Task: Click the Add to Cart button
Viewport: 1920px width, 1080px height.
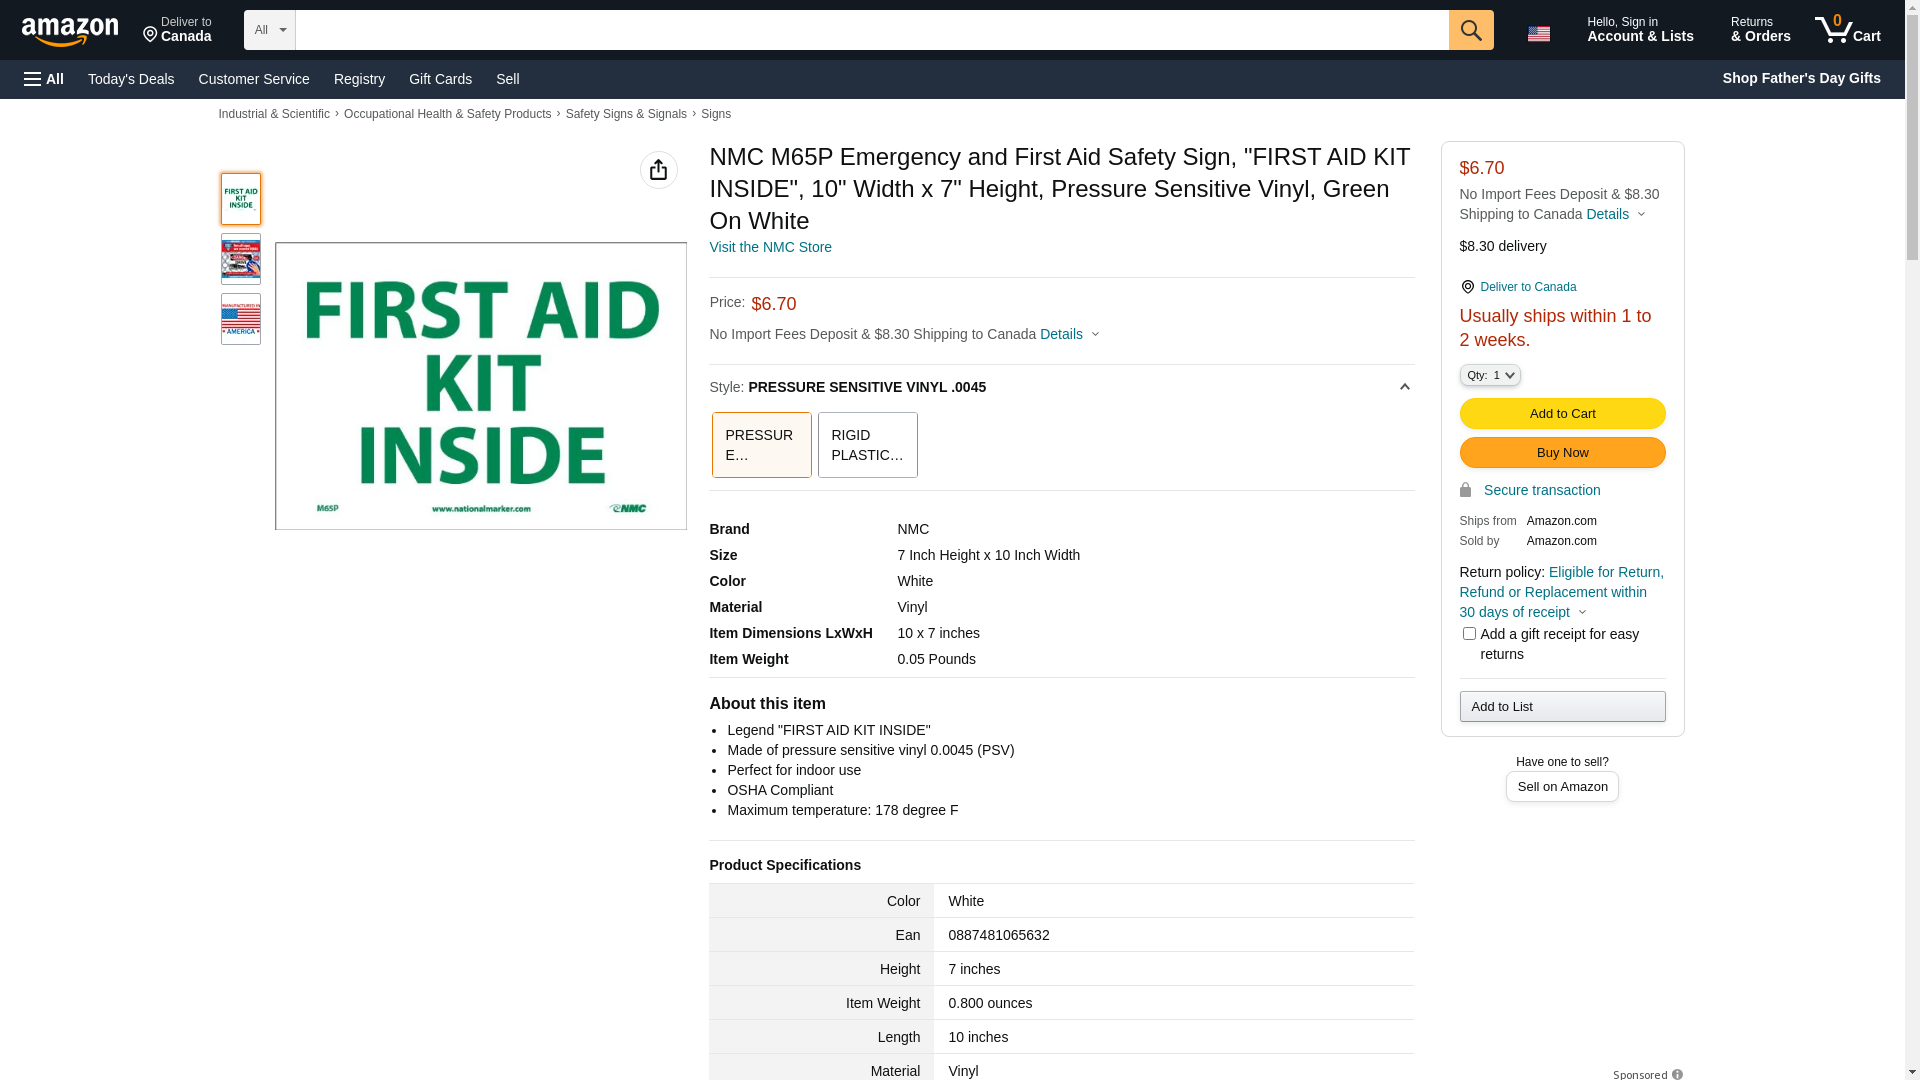Action: (1561, 414)
